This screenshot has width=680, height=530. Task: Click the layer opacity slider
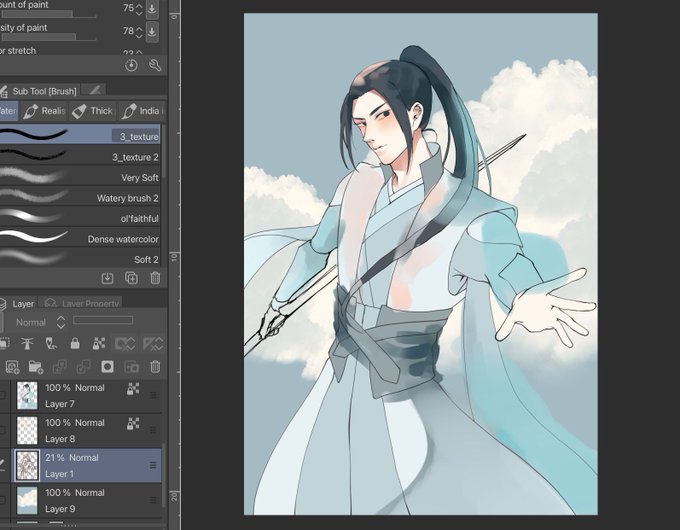pyautogui.click(x=103, y=320)
